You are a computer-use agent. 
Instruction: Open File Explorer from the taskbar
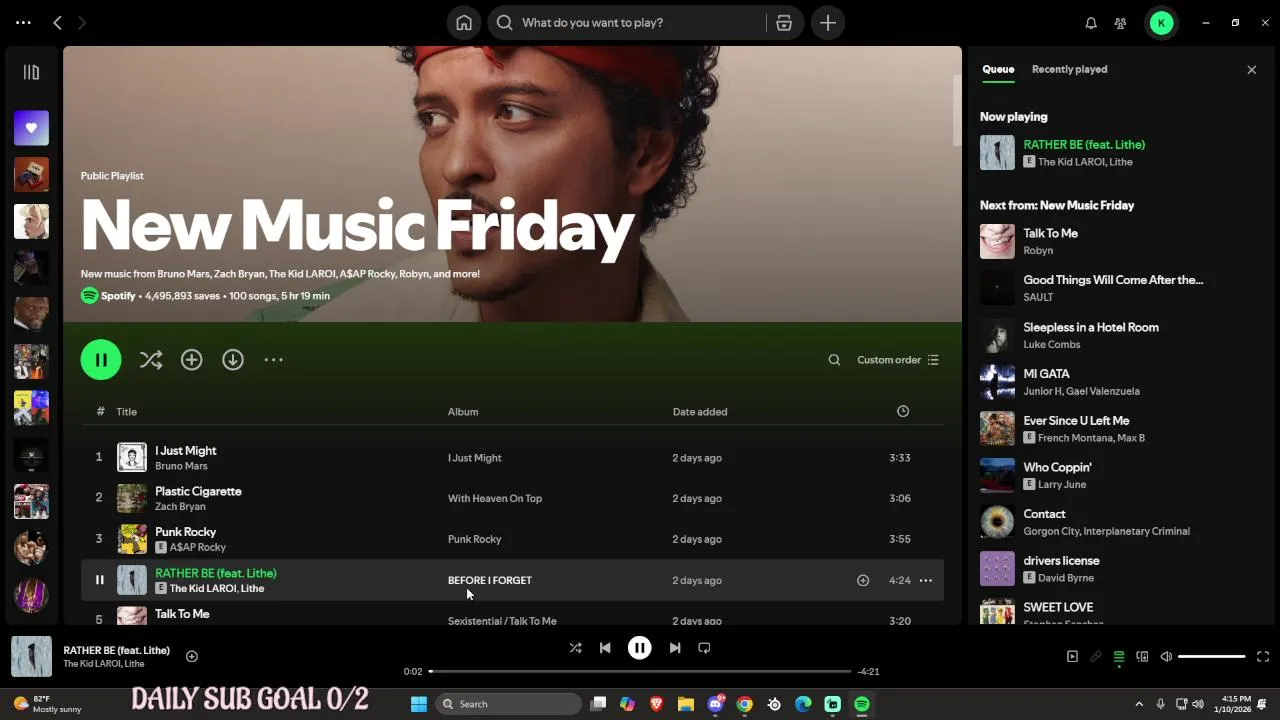(686, 704)
